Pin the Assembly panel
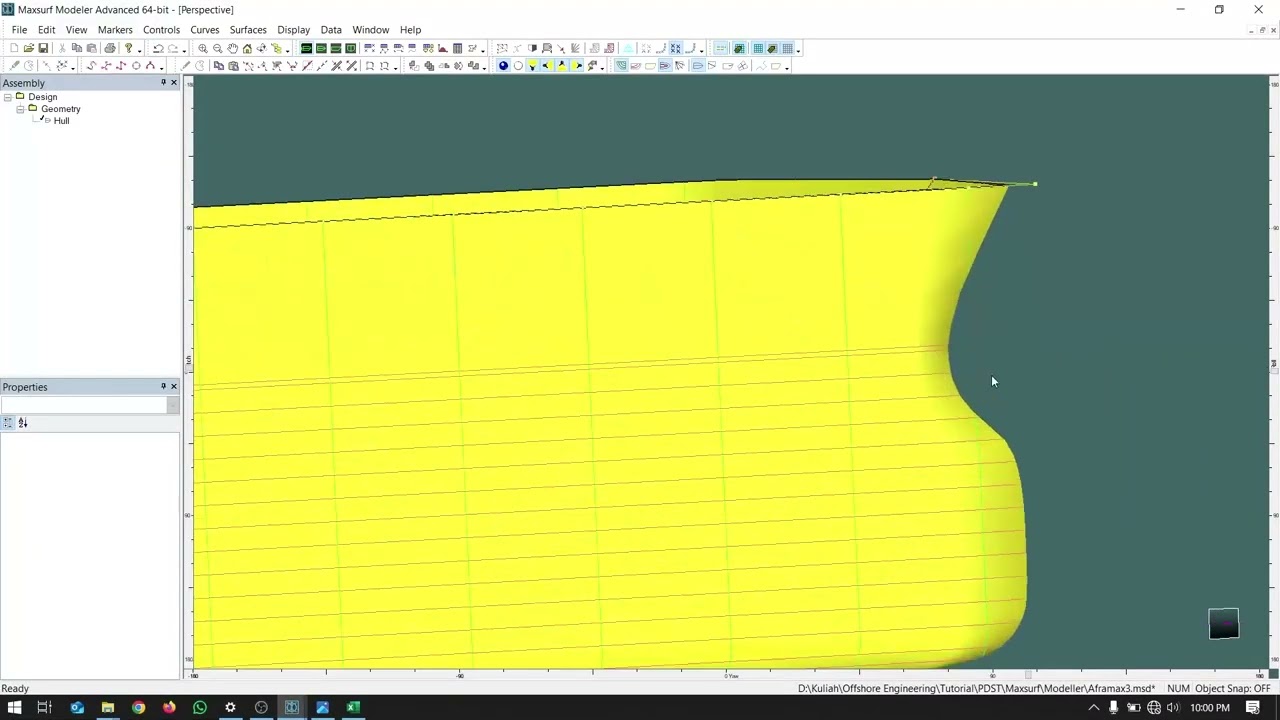Screen dimensions: 1280x720 163,82
